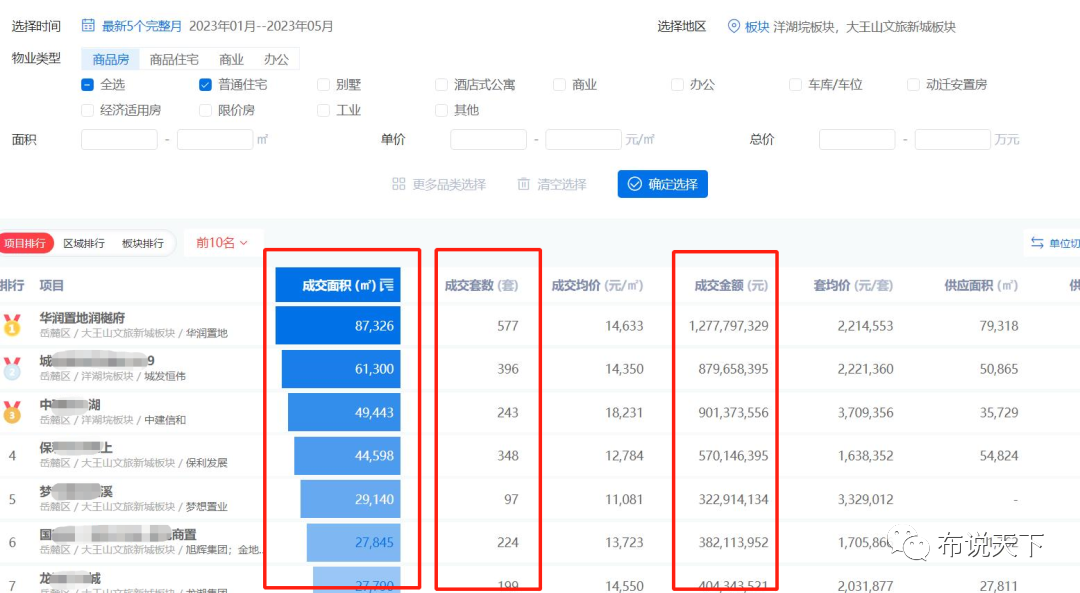The height and width of the screenshot is (593, 1080).
Task: Click the calendar icon beside 最新5个完整月
Action: [x=88, y=26]
